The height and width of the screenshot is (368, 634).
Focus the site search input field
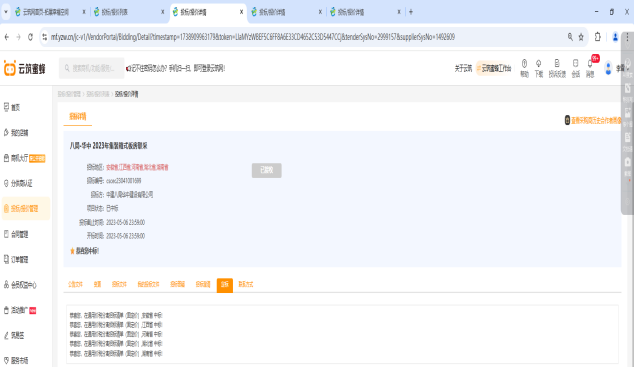click(x=92, y=68)
